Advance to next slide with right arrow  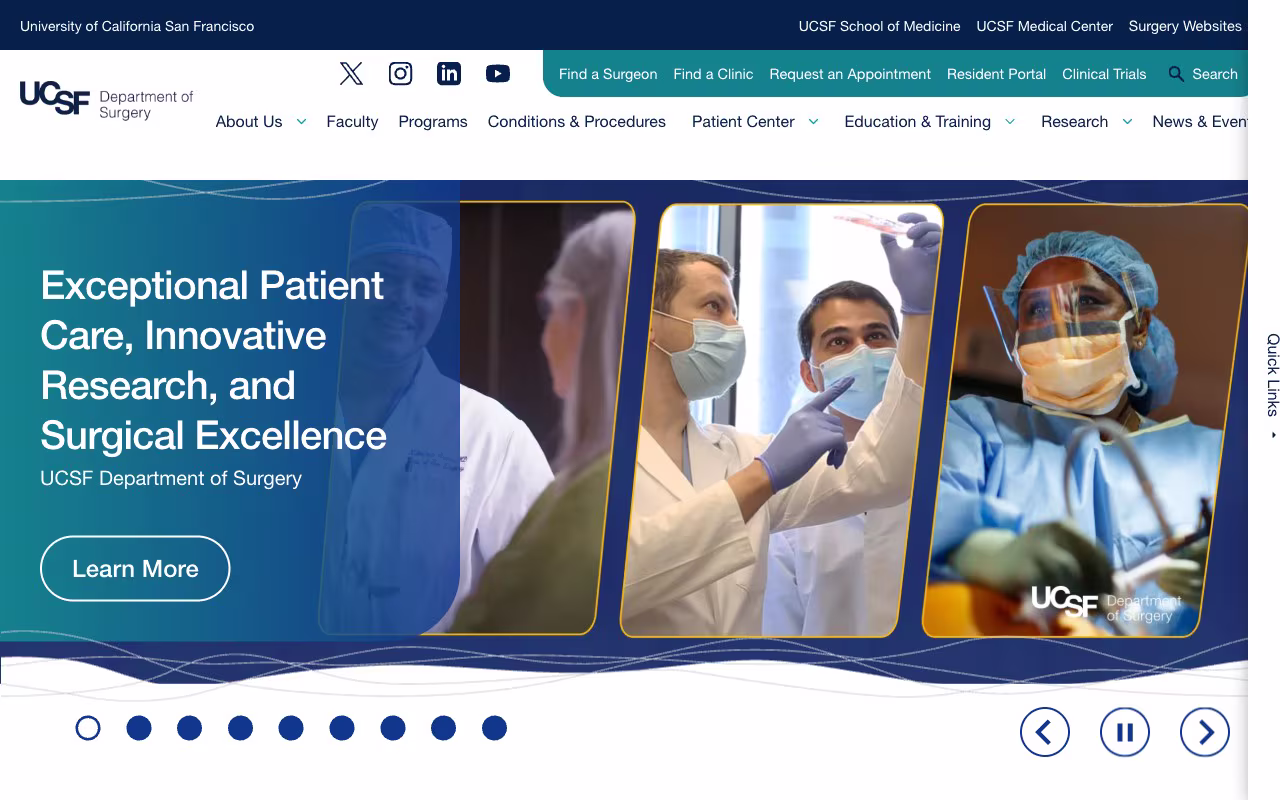click(x=1205, y=732)
